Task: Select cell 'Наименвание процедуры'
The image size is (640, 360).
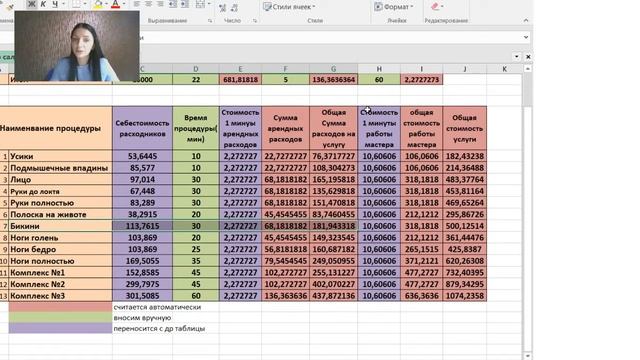Action: (x=56, y=128)
